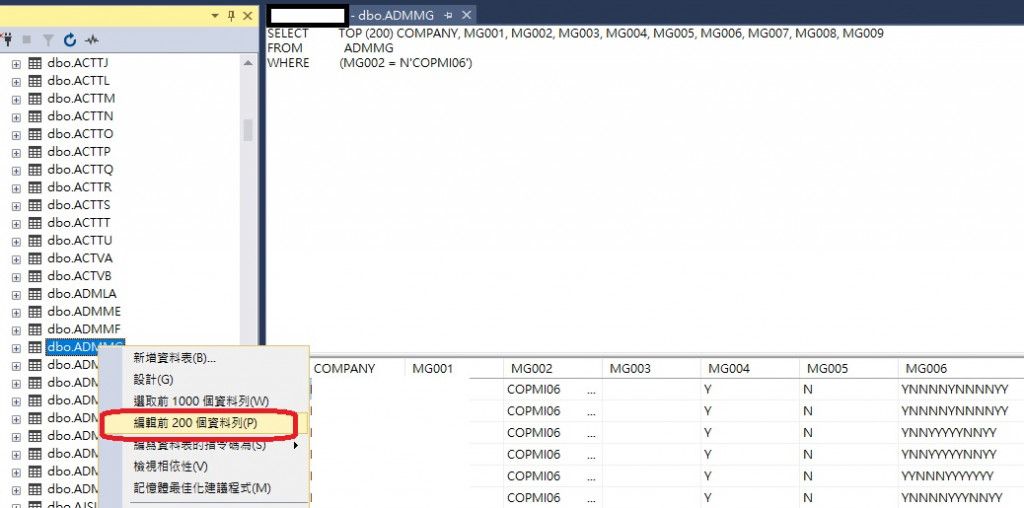Choose 記憶體最佳化建議程式(M) from context menu
Image resolution: width=1024 pixels, height=508 pixels.
[204, 488]
